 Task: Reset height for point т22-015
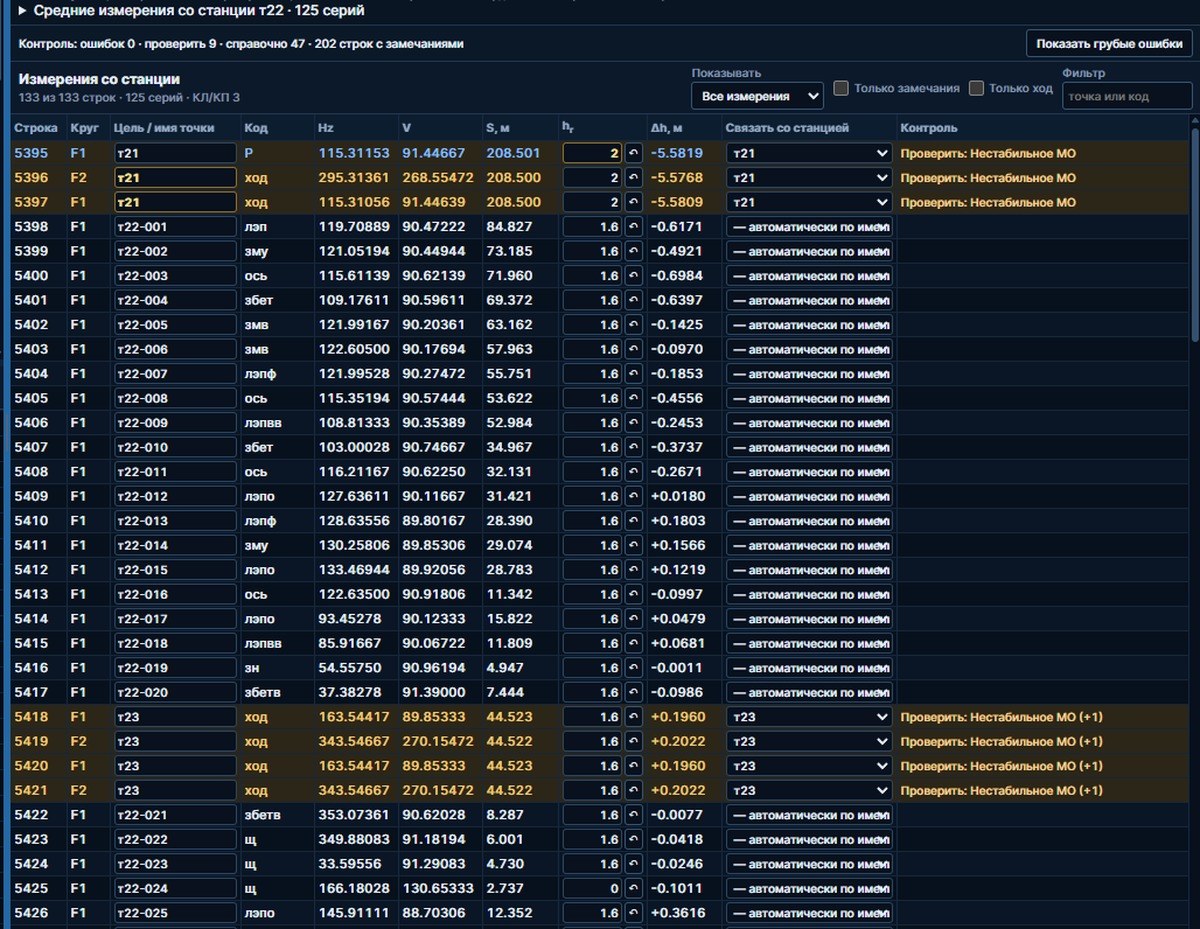633,570
